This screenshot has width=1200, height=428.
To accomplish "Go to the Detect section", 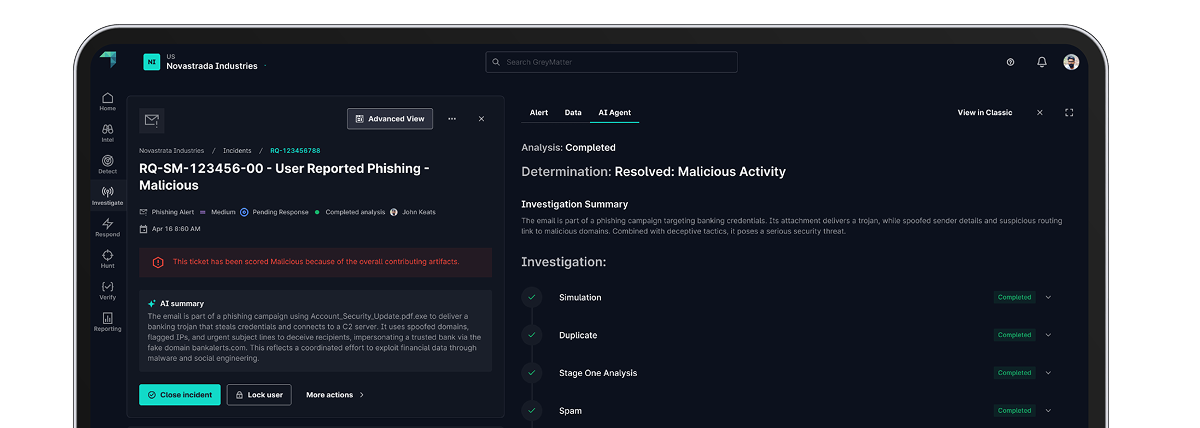I will [107, 164].
